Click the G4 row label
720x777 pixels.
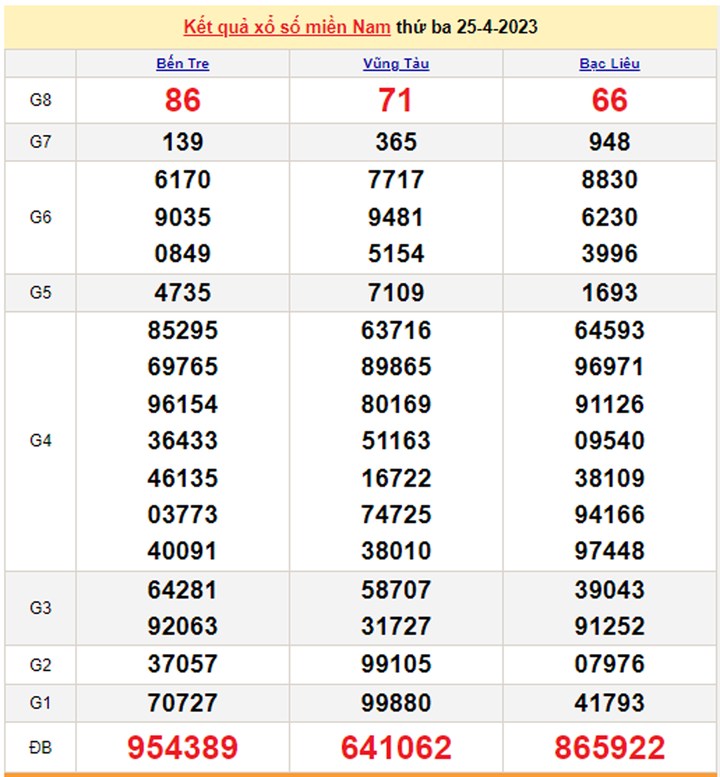click(40, 441)
